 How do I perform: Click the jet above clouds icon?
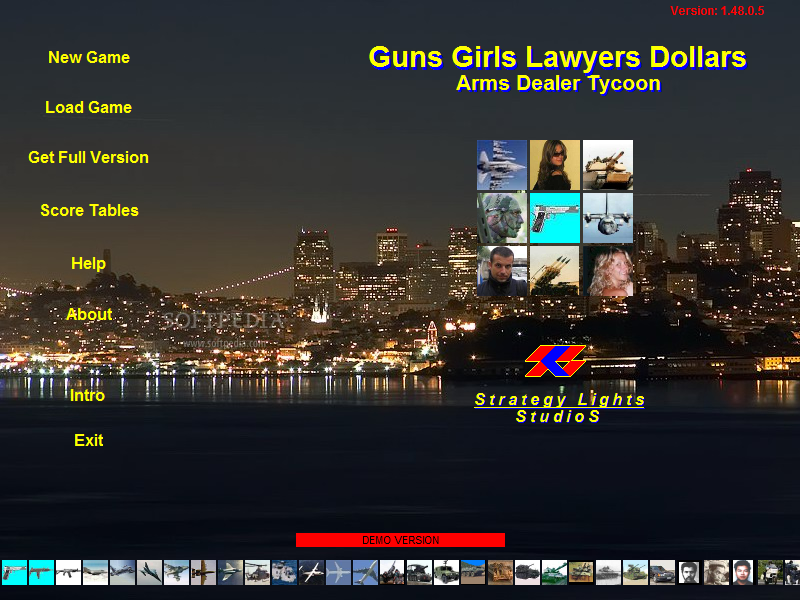tap(95, 572)
